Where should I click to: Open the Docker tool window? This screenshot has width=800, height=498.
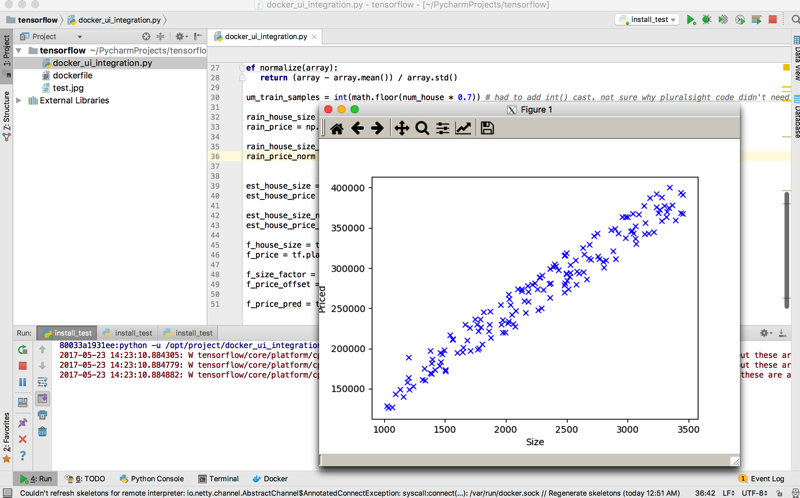coord(270,479)
